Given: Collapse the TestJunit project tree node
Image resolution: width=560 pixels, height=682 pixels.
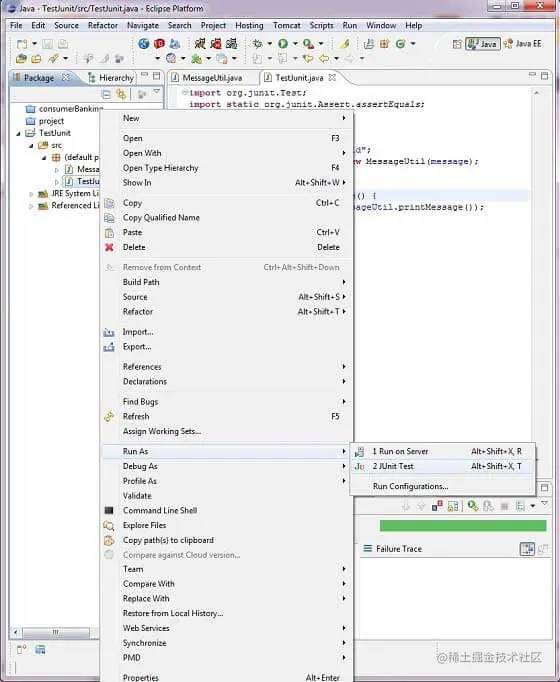Looking at the screenshot, I should 18,134.
